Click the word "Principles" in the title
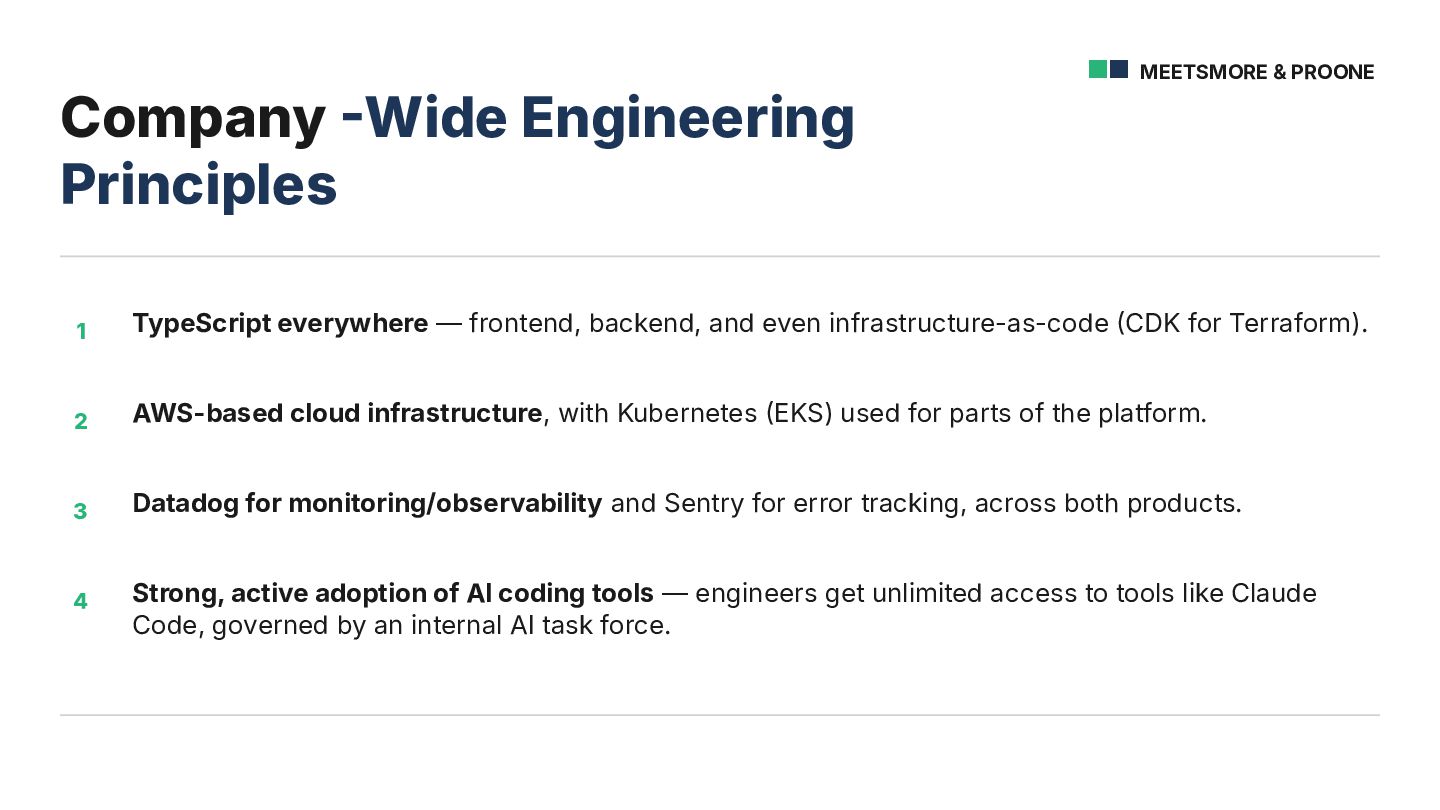The height and width of the screenshot is (810, 1440). point(199,184)
